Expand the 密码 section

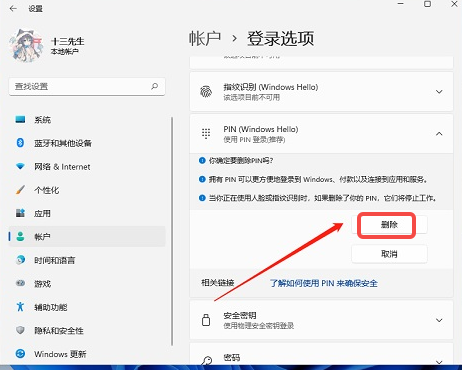(x=439, y=362)
